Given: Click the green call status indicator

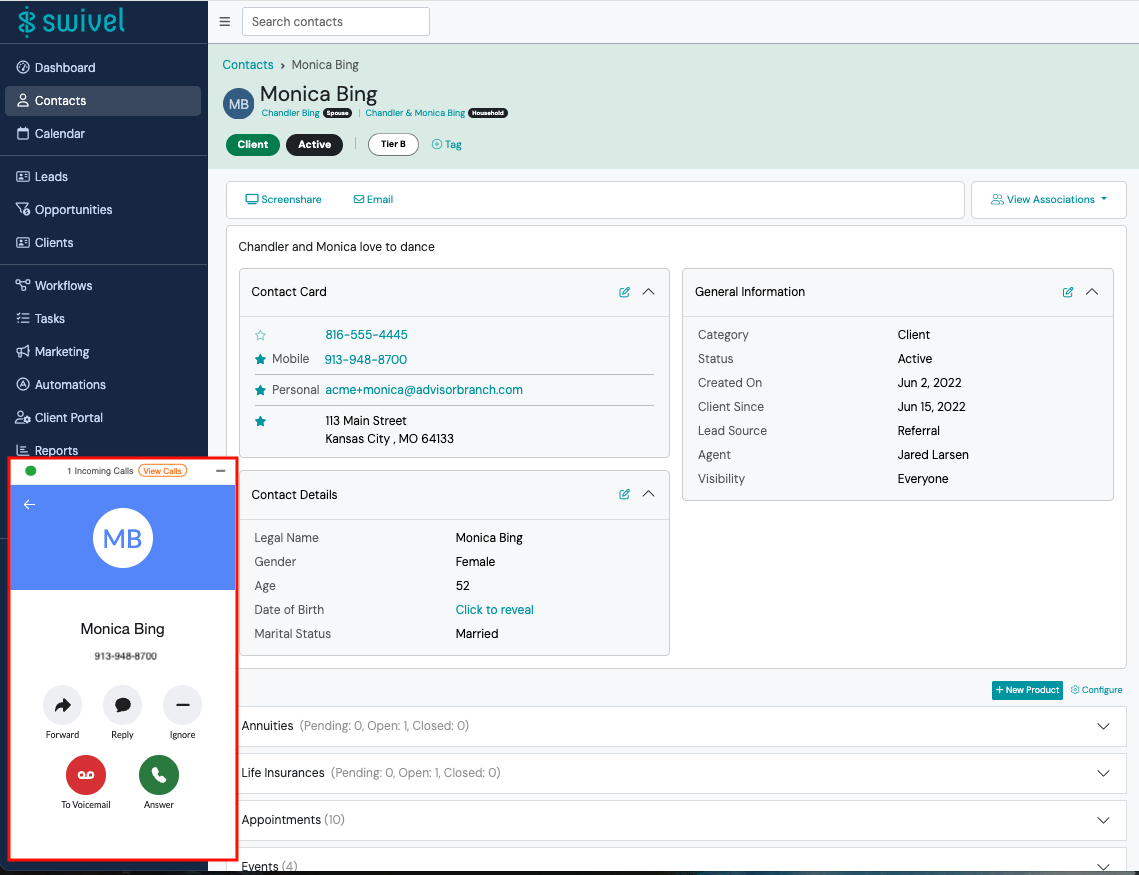Looking at the screenshot, I should [31, 471].
